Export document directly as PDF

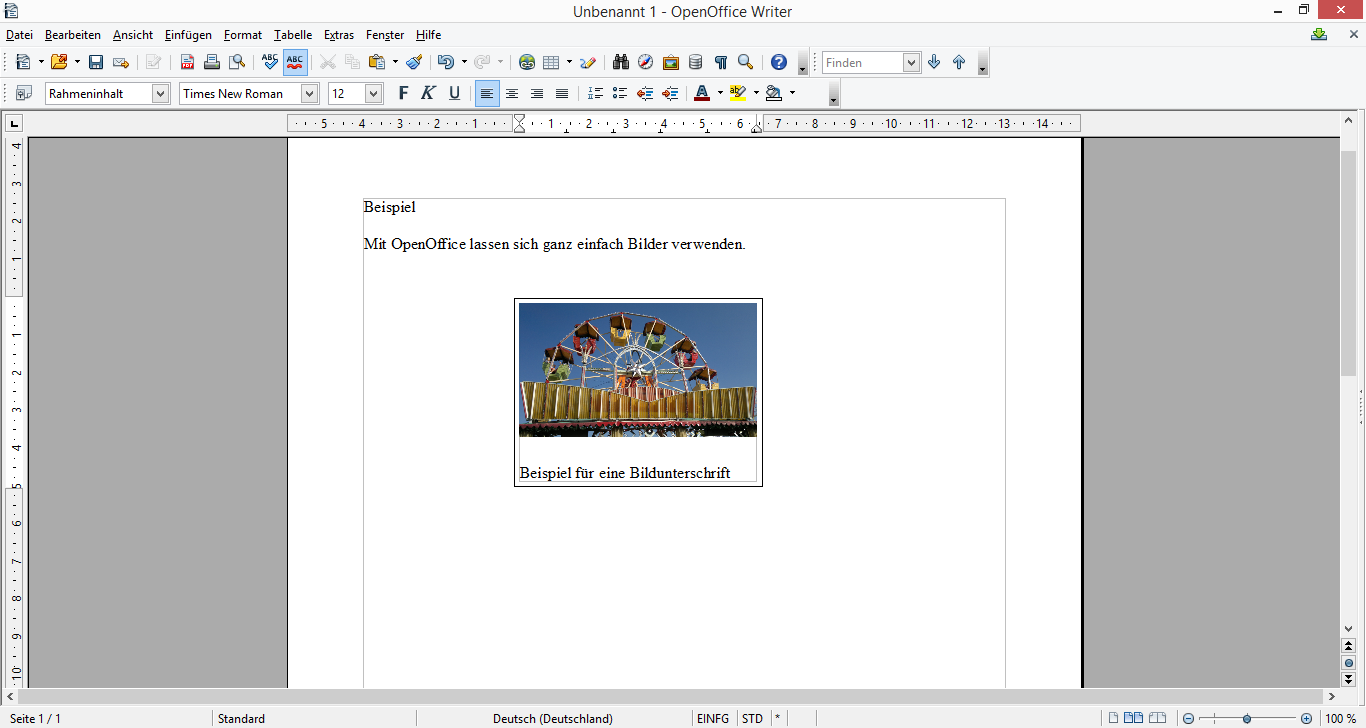click(x=187, y=62)
